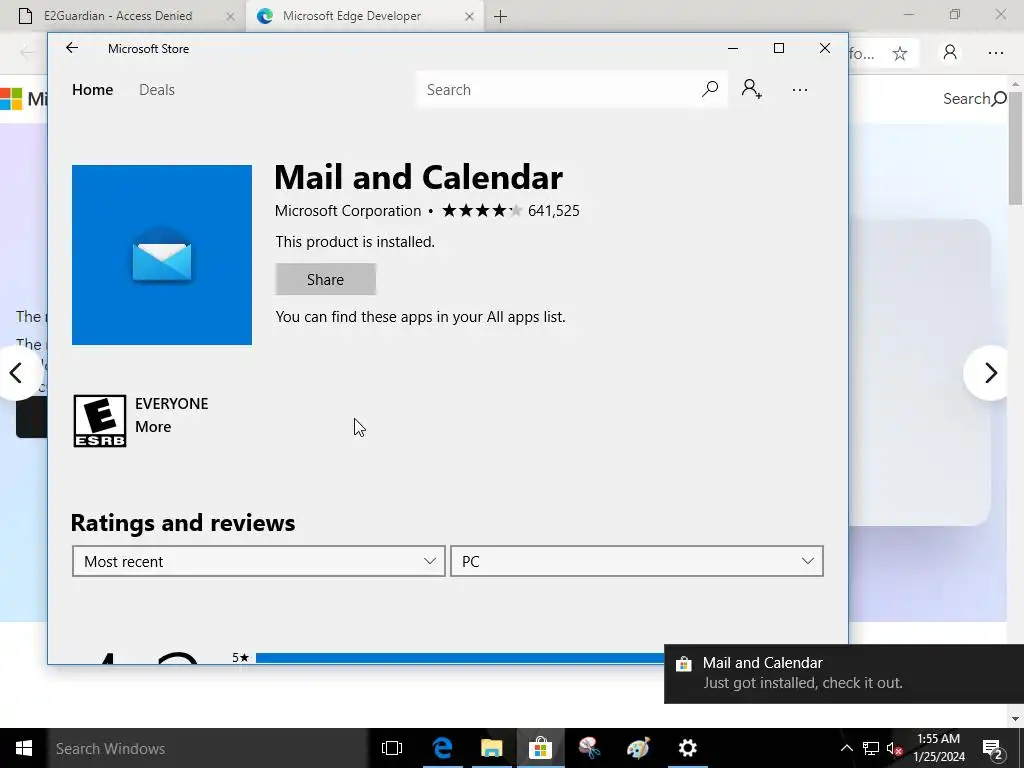Open the Action Center notifications icon
1024x768 pixels.
click(992, 748)
